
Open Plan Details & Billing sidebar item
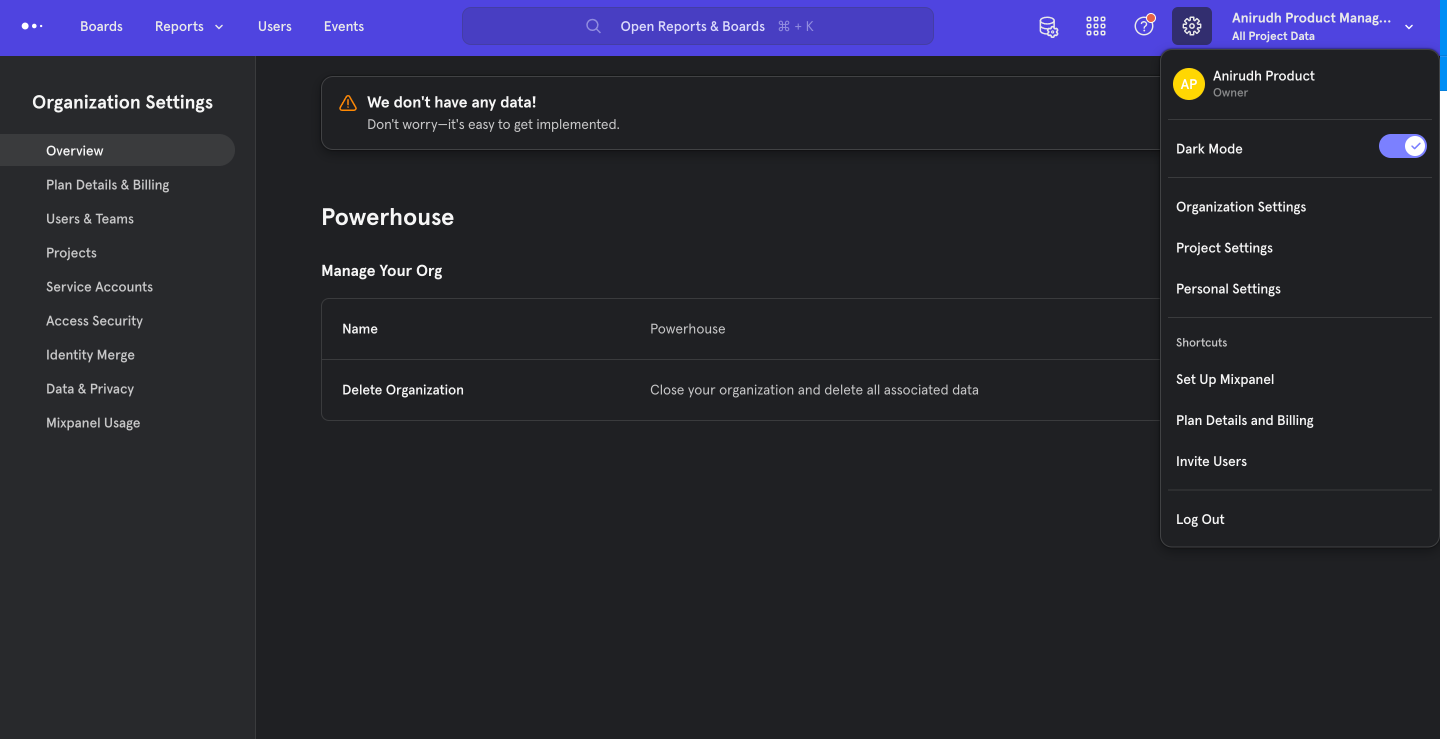pos(117,185)
